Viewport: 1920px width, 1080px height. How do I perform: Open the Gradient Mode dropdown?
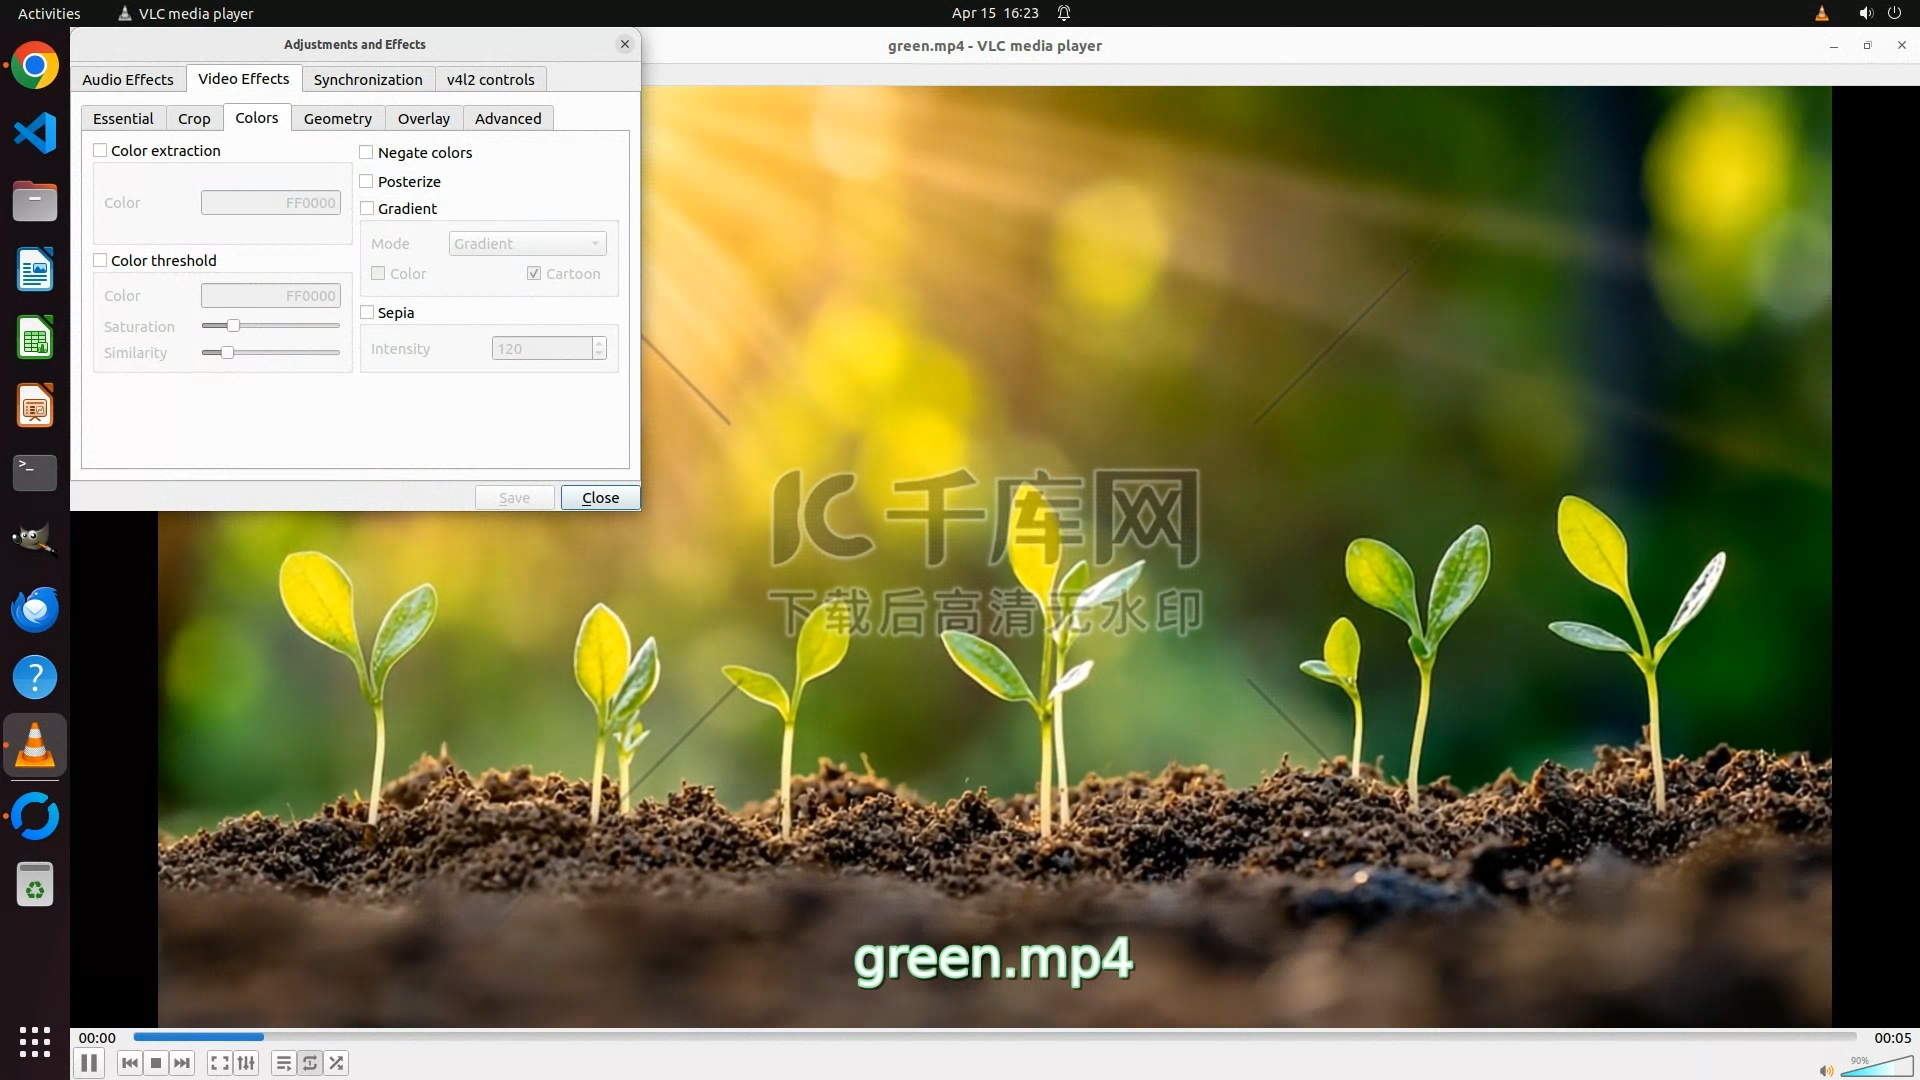tap(527, 244)
